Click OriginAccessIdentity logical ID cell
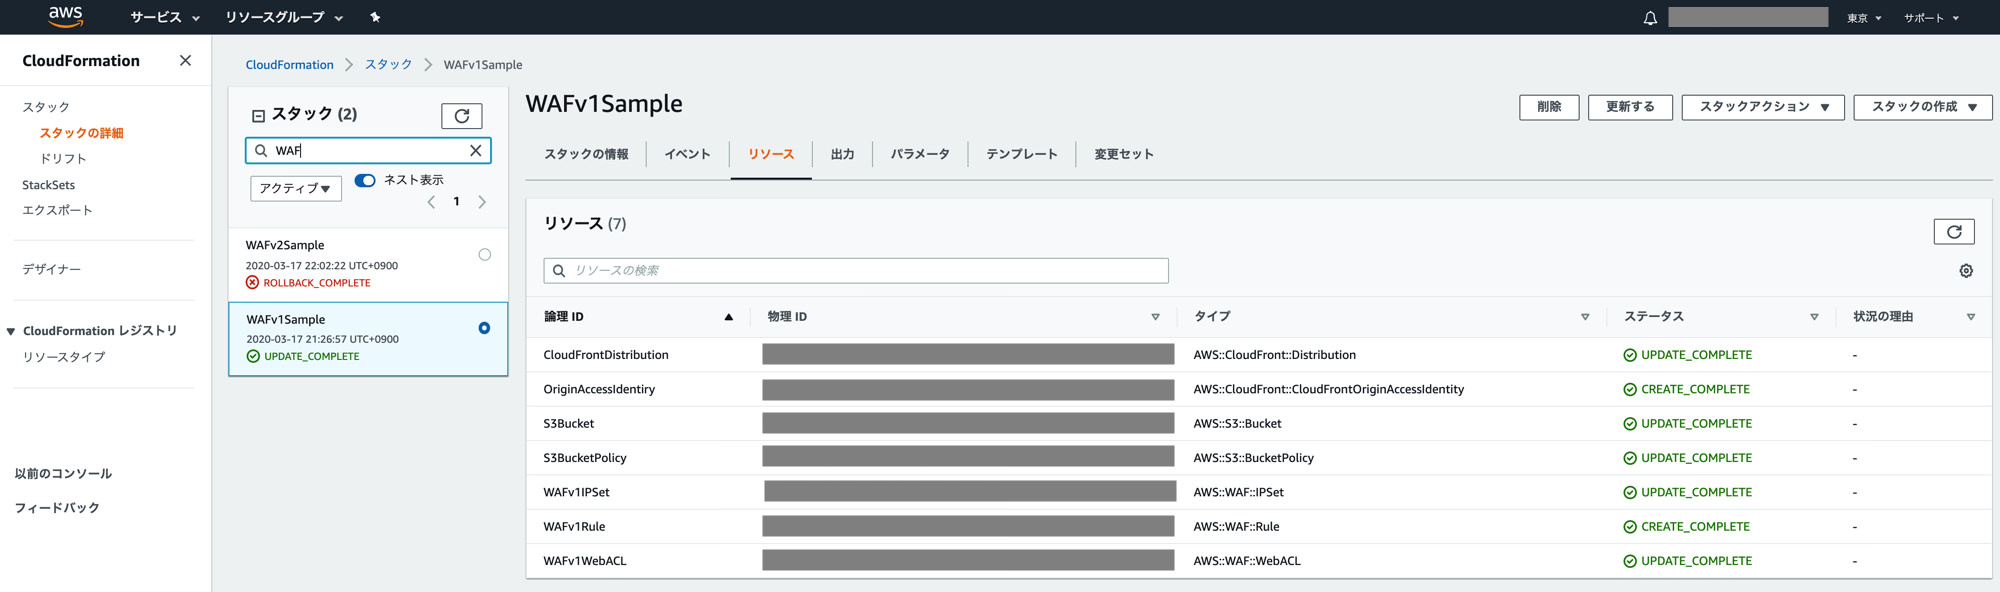The height and width of the screenshot is (592, 2000). (x=599, y=390)
